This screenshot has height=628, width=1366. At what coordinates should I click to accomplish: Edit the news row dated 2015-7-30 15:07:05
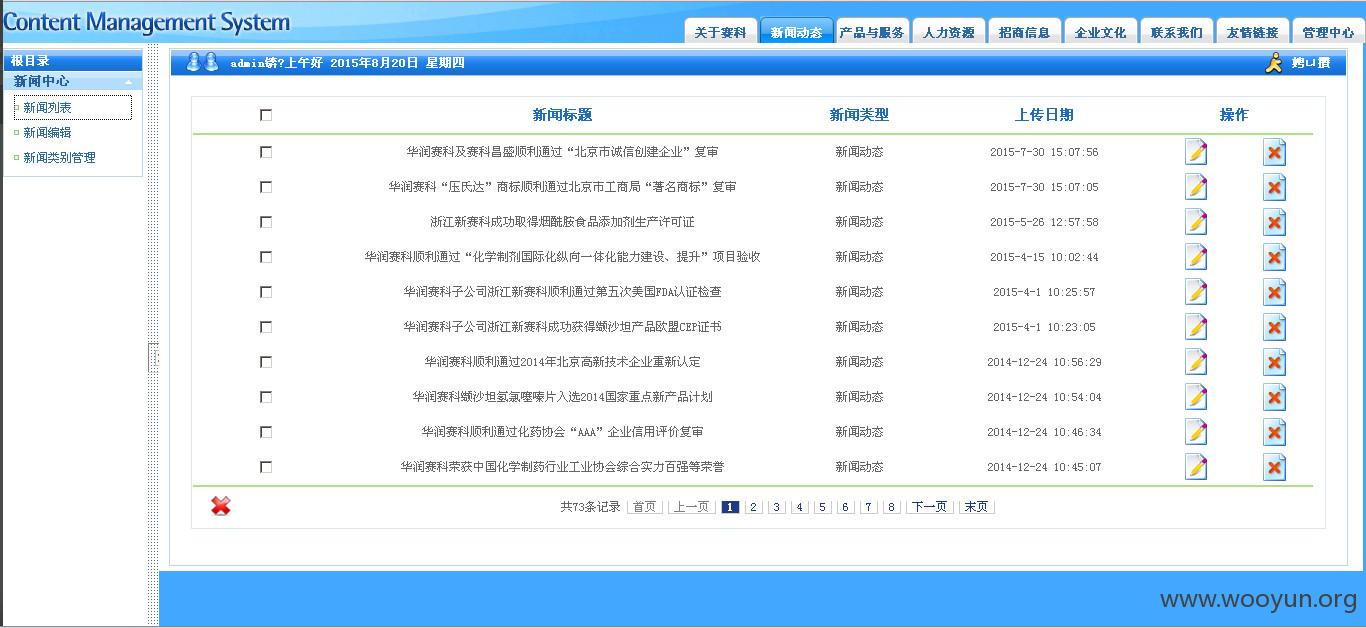tap(1196, 187)
